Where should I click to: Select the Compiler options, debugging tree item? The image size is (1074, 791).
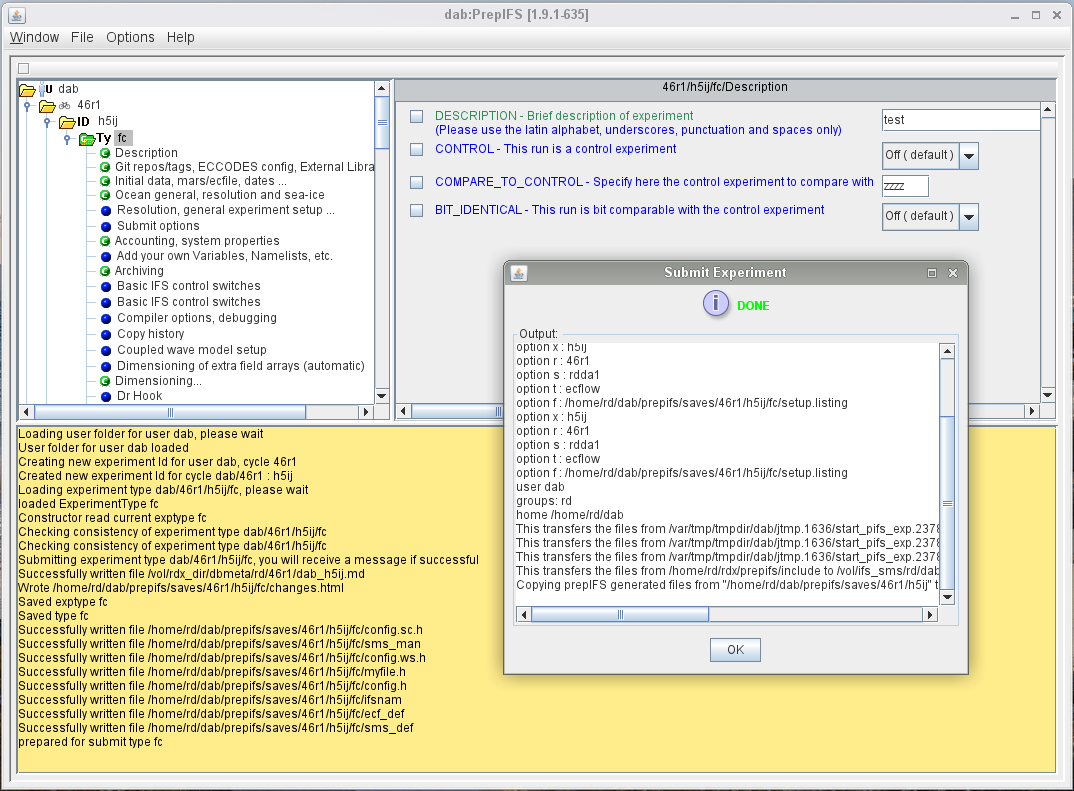tap(197, 318)
